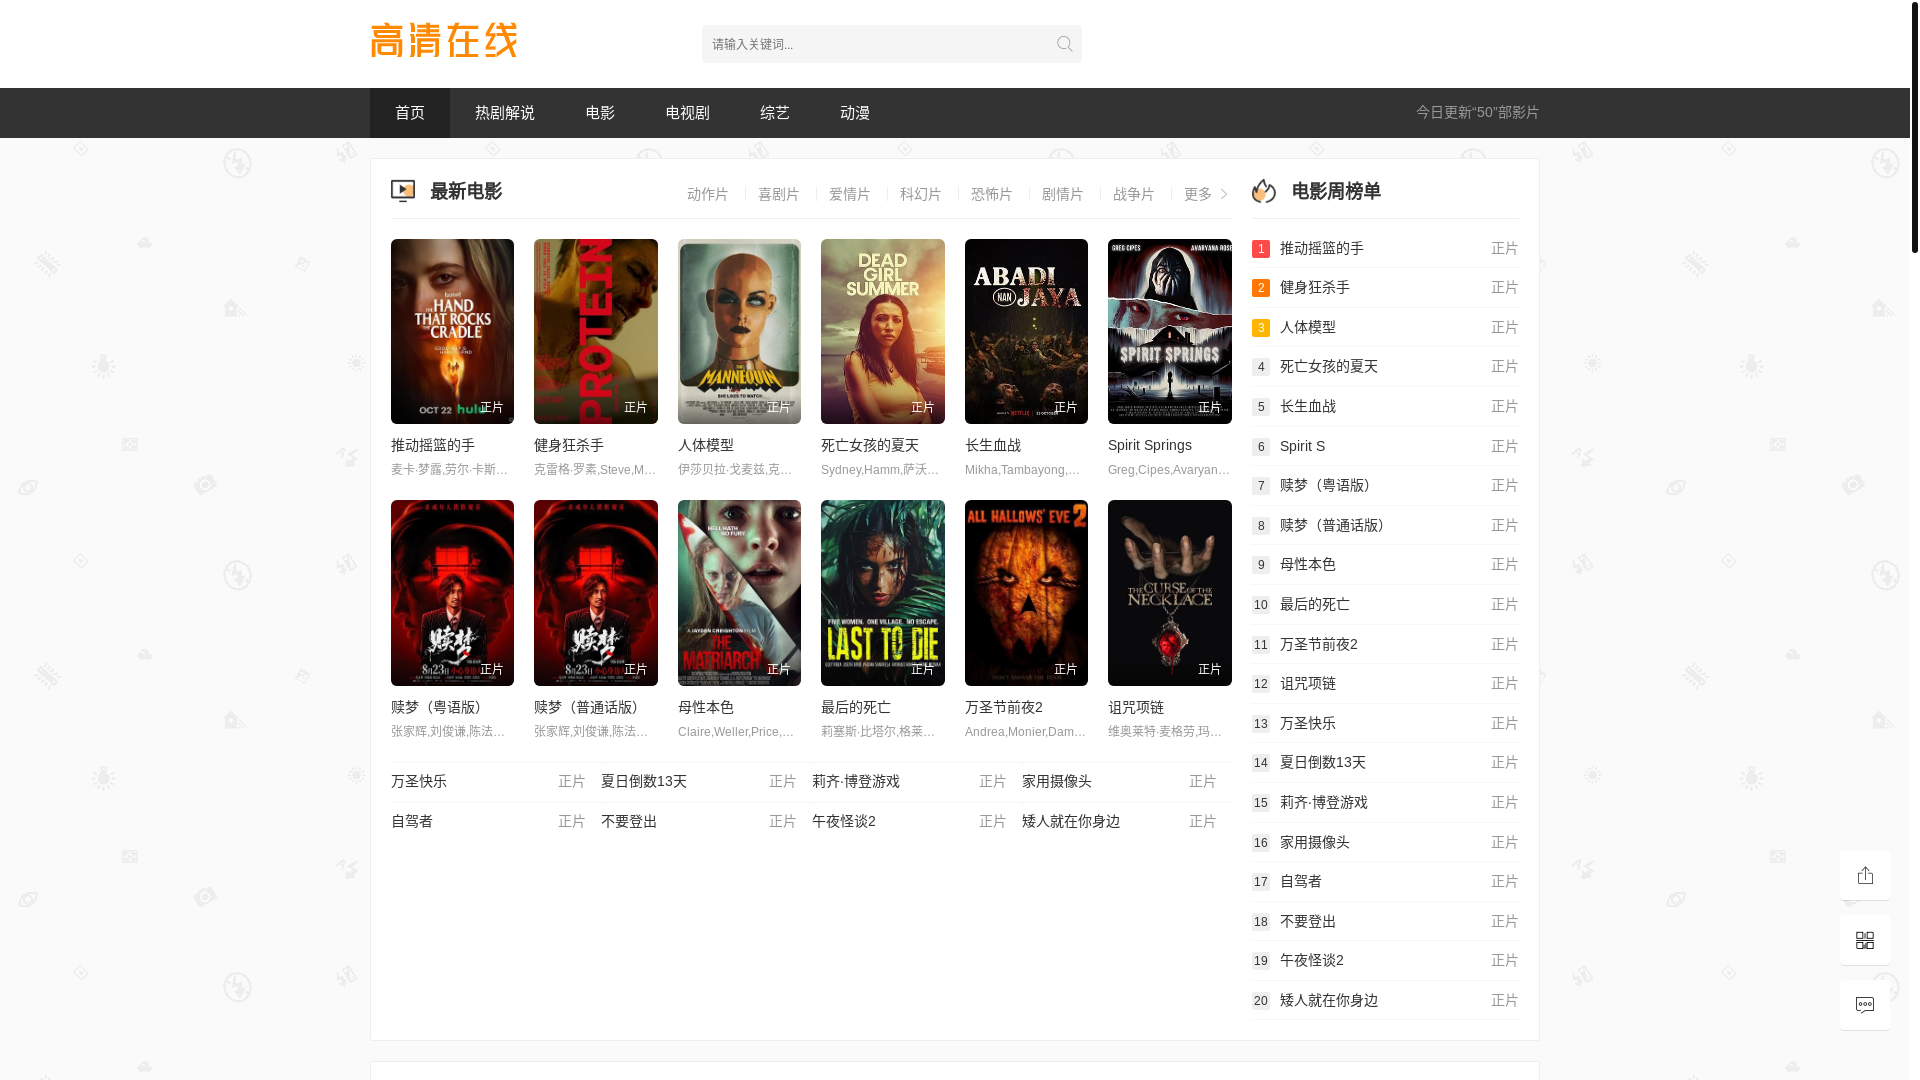Open the 电影 navigation tab
Image resolution: width=1920 pixels, height=1080 pixels.
pos(600,113)
